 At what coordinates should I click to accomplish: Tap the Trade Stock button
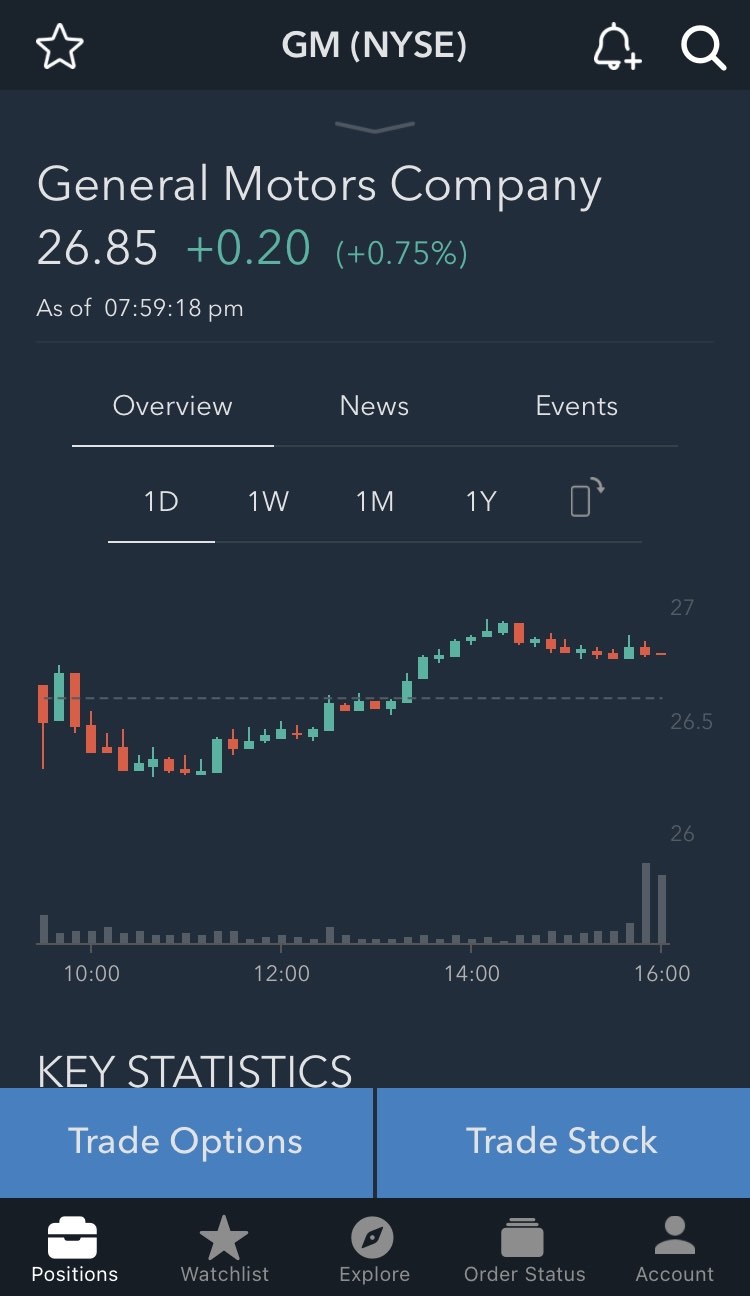click(563, 1142)
